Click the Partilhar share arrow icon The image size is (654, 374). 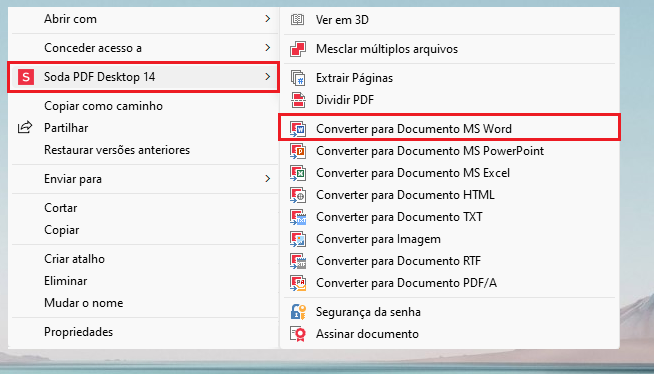pos(25,127)
